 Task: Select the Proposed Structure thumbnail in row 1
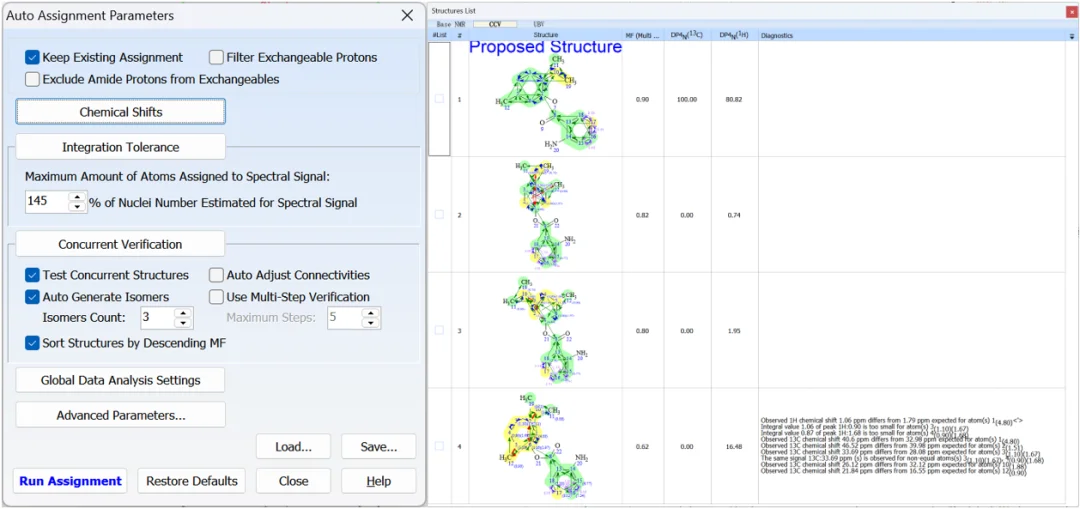coord(546,99)
